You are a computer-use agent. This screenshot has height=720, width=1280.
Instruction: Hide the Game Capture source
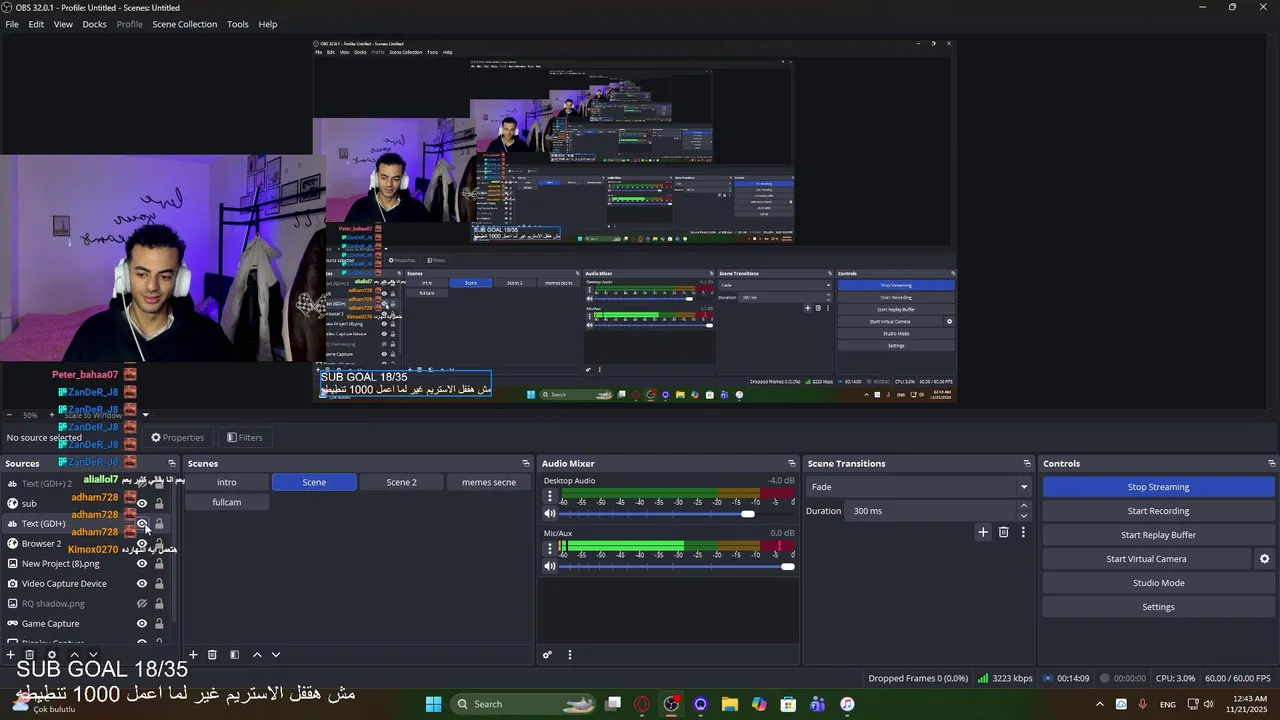coord(142,623)
